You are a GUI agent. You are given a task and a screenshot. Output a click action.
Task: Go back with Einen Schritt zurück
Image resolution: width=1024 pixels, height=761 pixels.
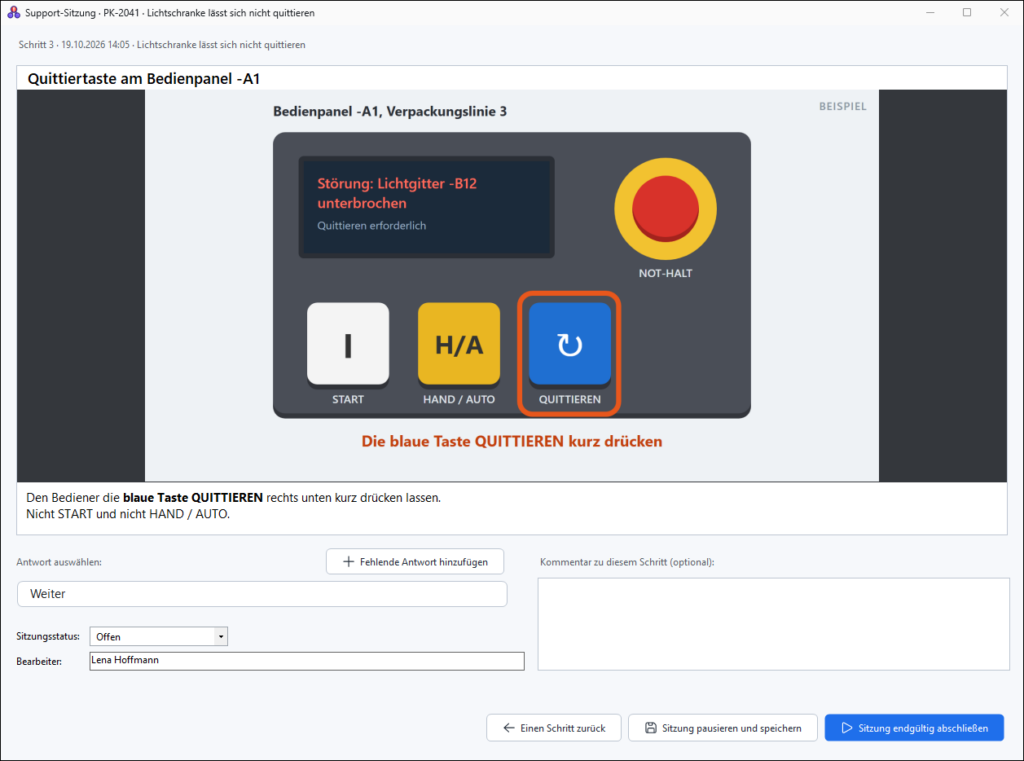pos(554,728)
